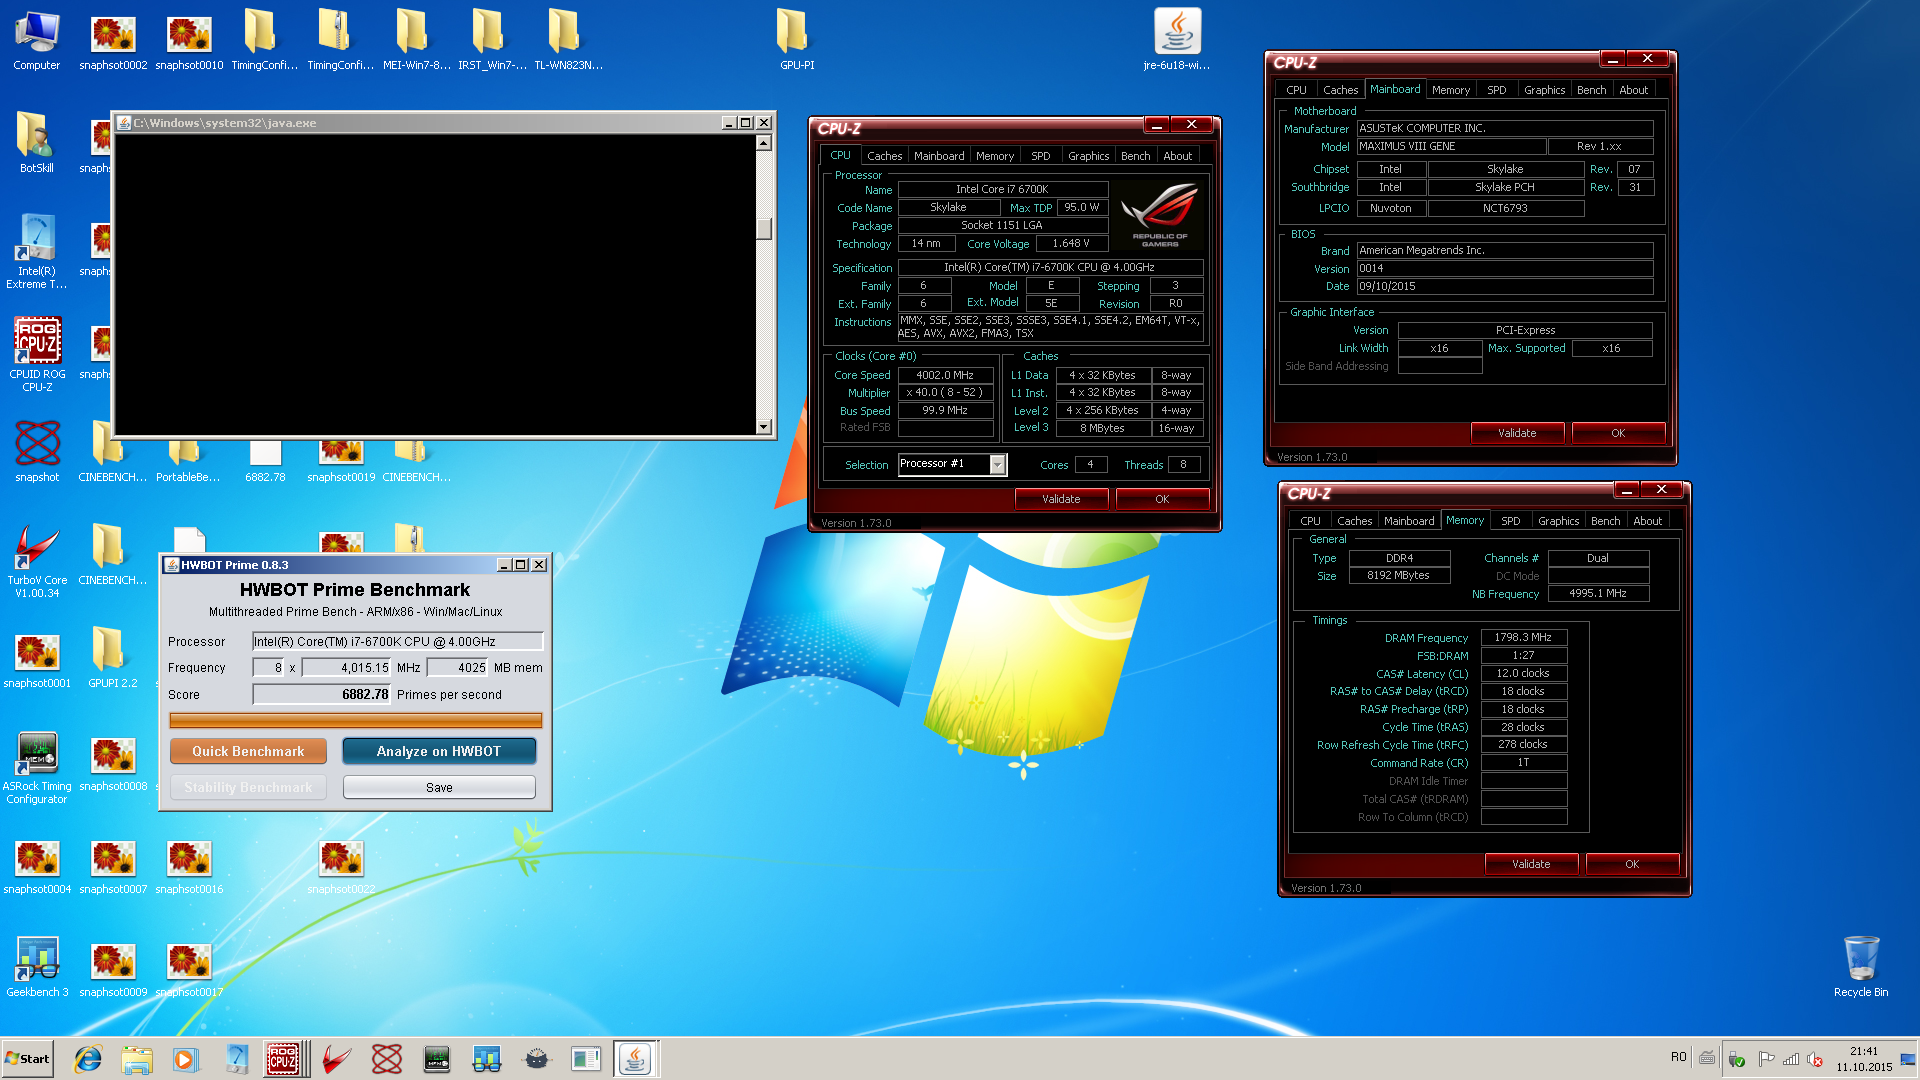The image size is (1920, 1080).
Task: Open Action Center flag tray icon
Action: pos(1766,1059)
